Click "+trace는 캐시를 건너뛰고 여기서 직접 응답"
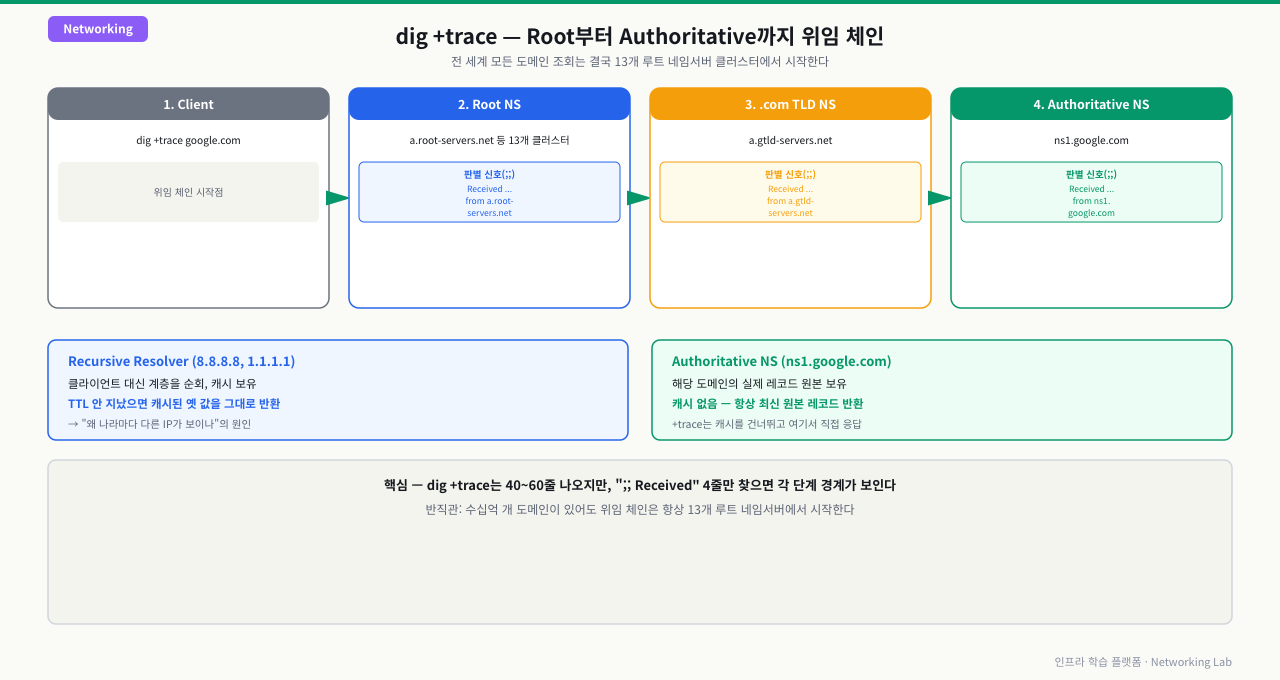This screenshot has width=1280, height=680. (x=766, y=424)
